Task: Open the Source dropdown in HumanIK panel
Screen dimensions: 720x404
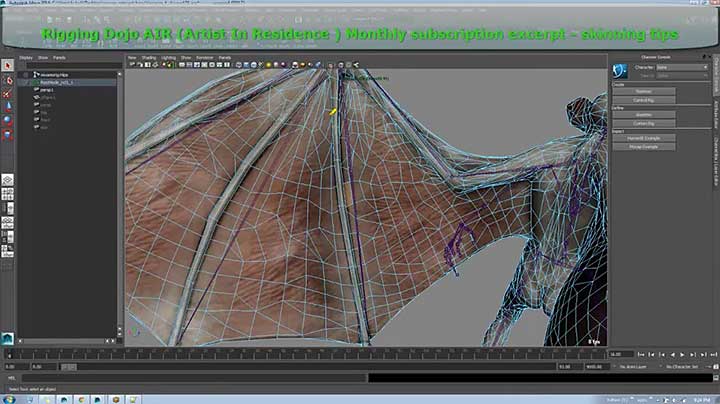Action: pyautogui.click(x=682, y=75)
